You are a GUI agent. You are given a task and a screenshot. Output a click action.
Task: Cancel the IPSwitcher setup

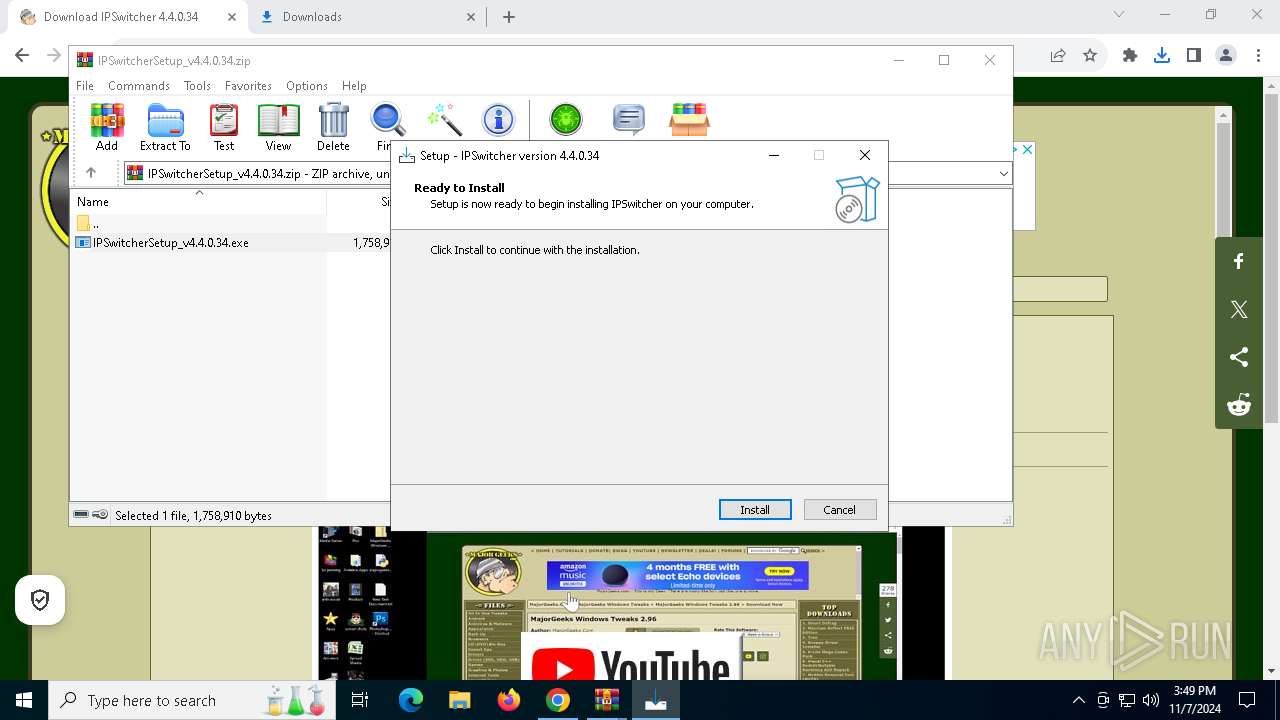(839, 510)
